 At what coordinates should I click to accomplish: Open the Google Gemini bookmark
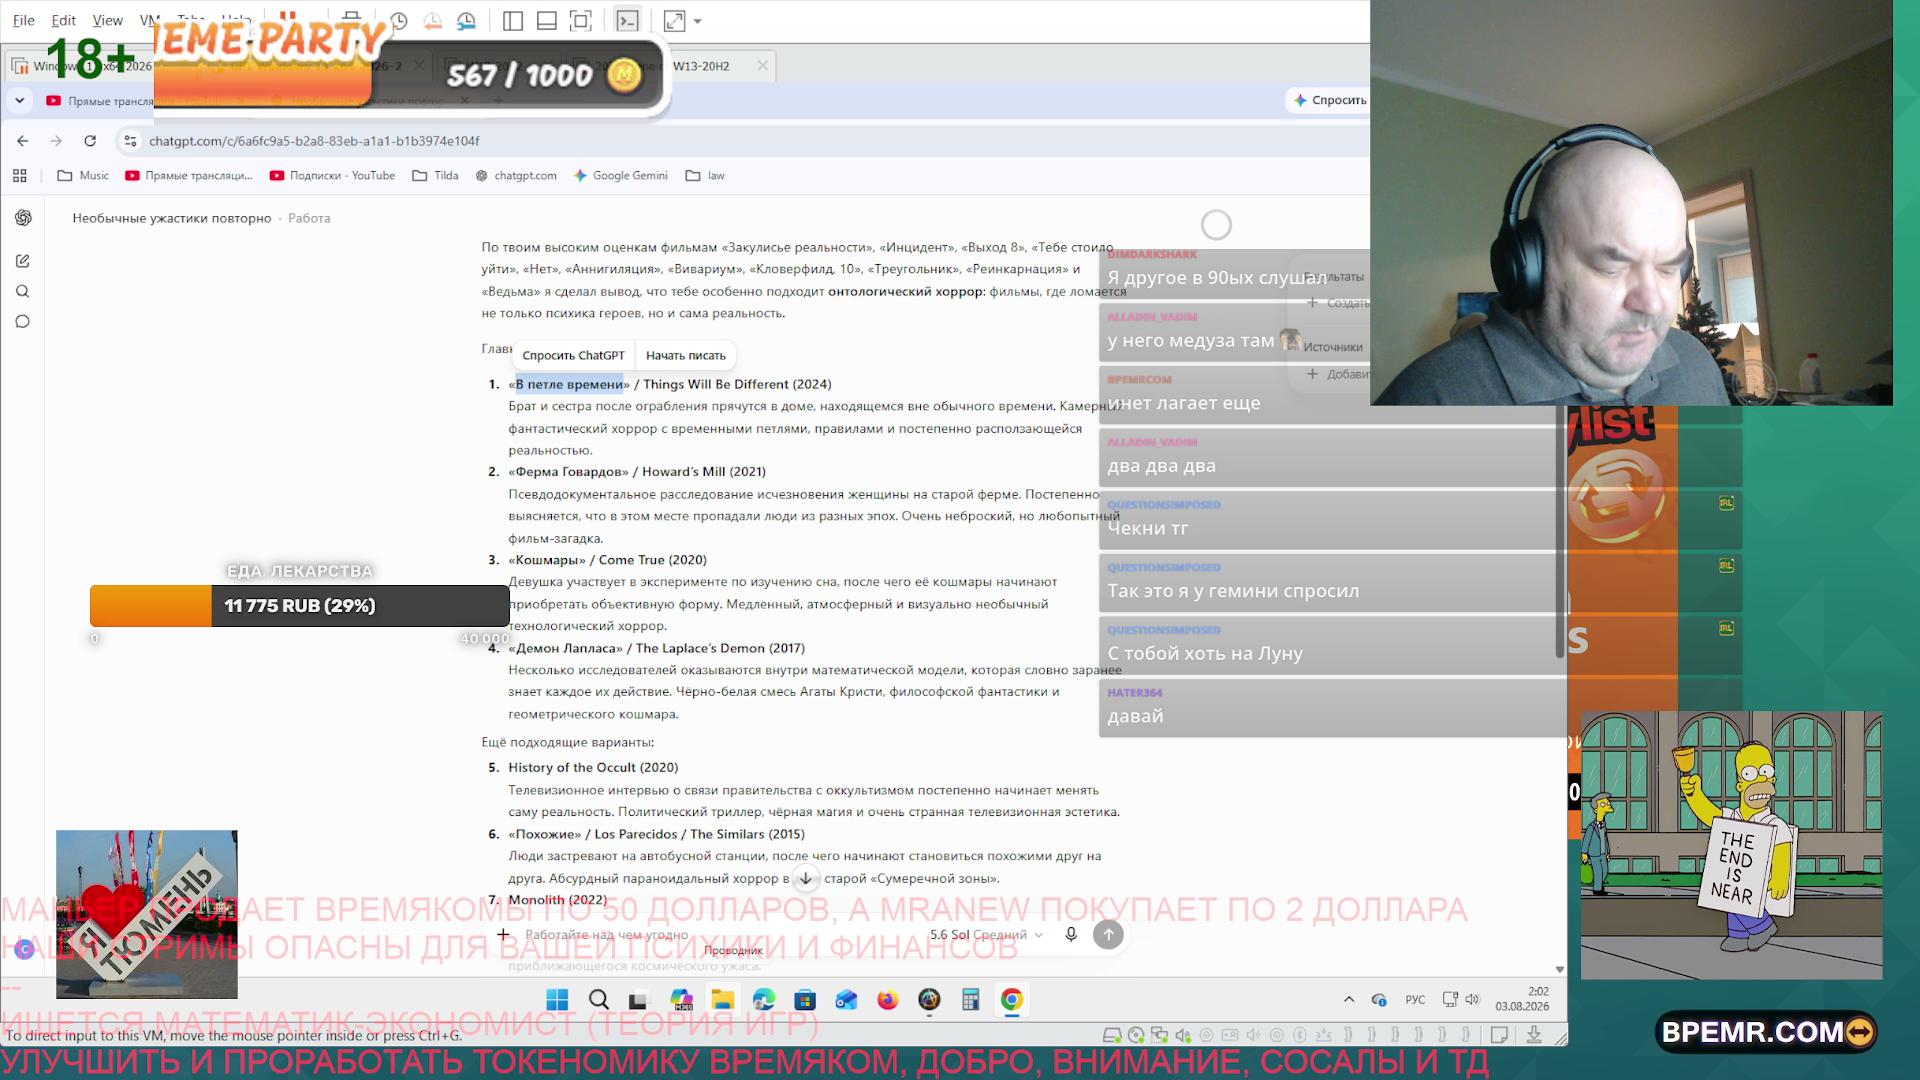click(620, 176)
